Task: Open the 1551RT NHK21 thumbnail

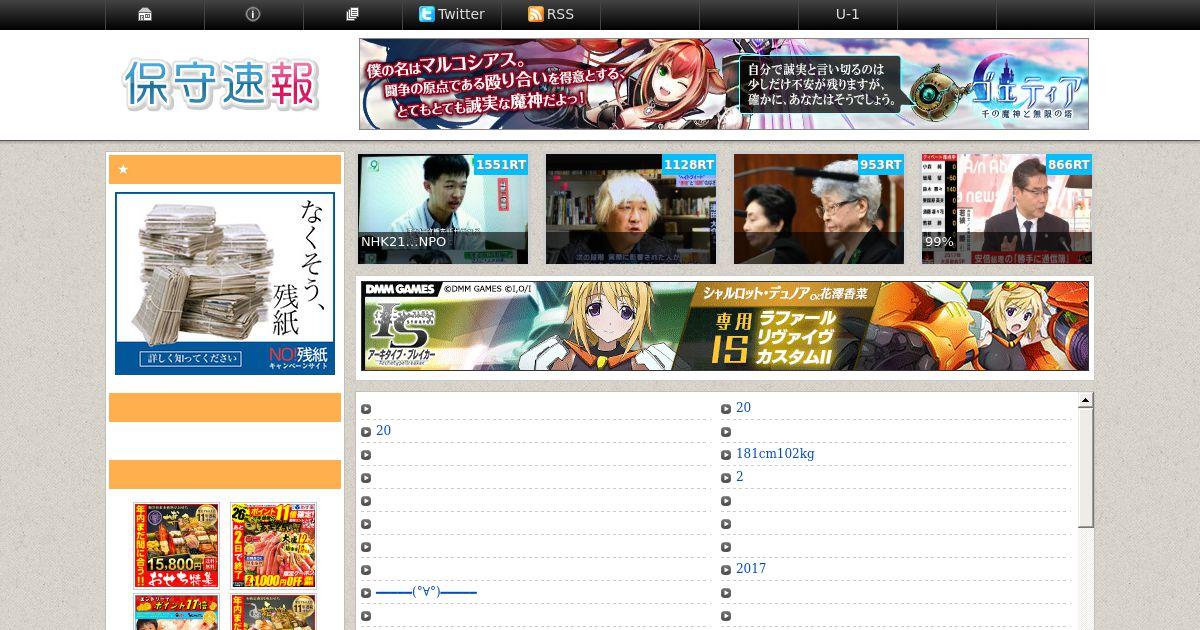Action: [443, 209]
